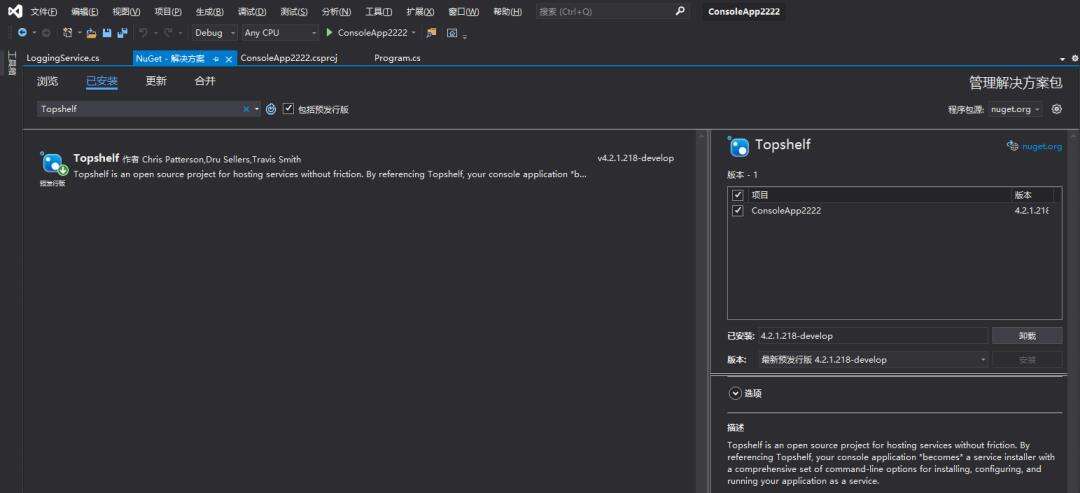
Task: Switch to the ConsoleApp2222.csproj tab
Action: coord(289,59)
